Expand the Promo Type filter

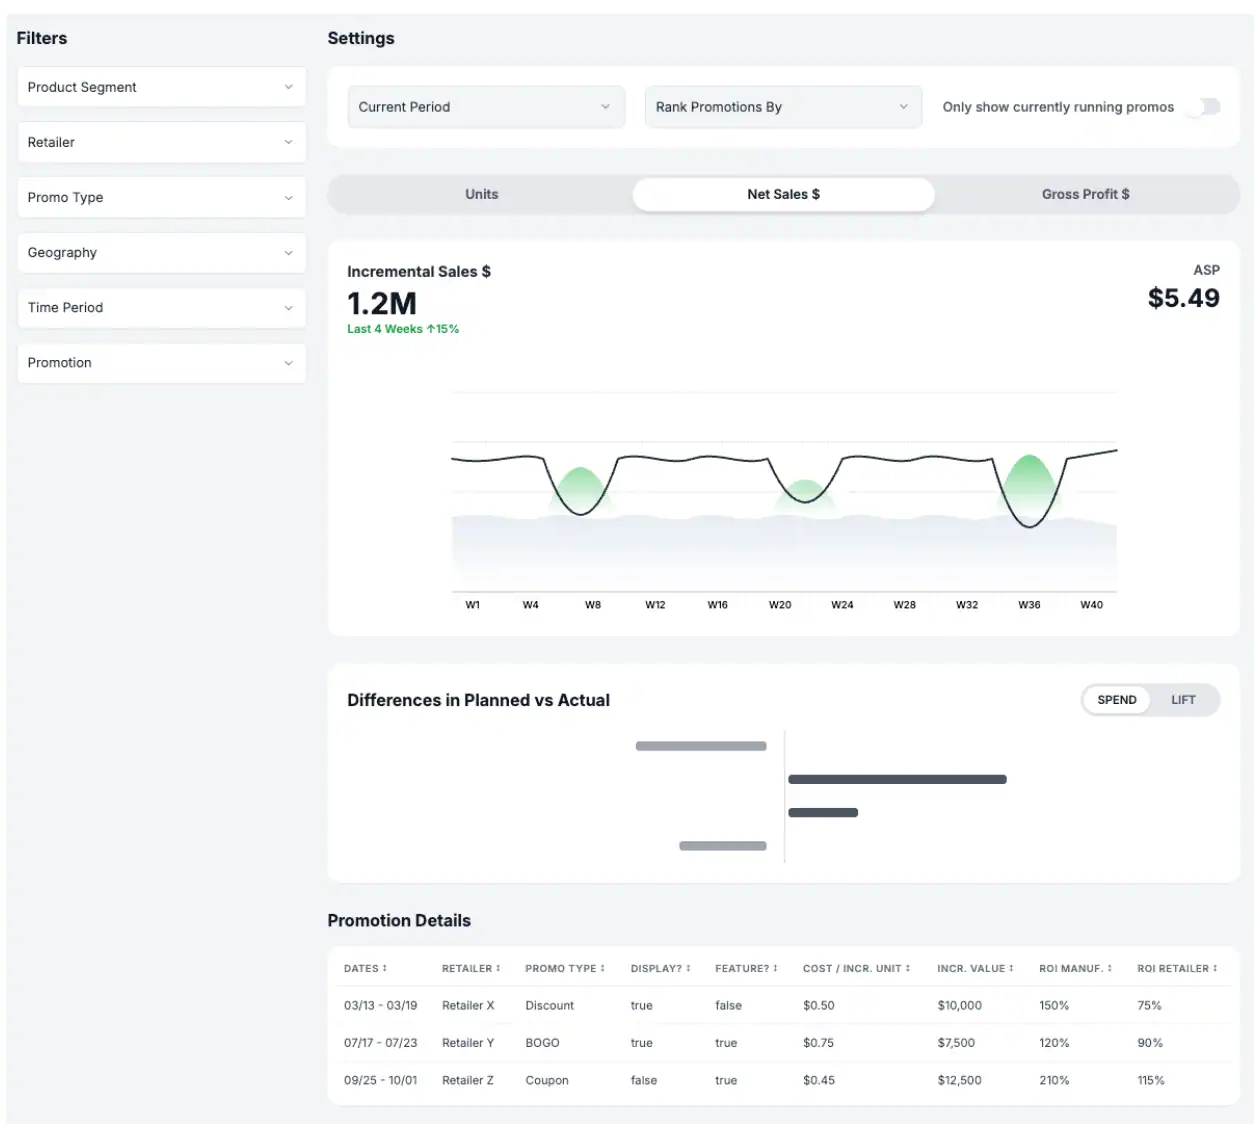(x=161, y=197)
